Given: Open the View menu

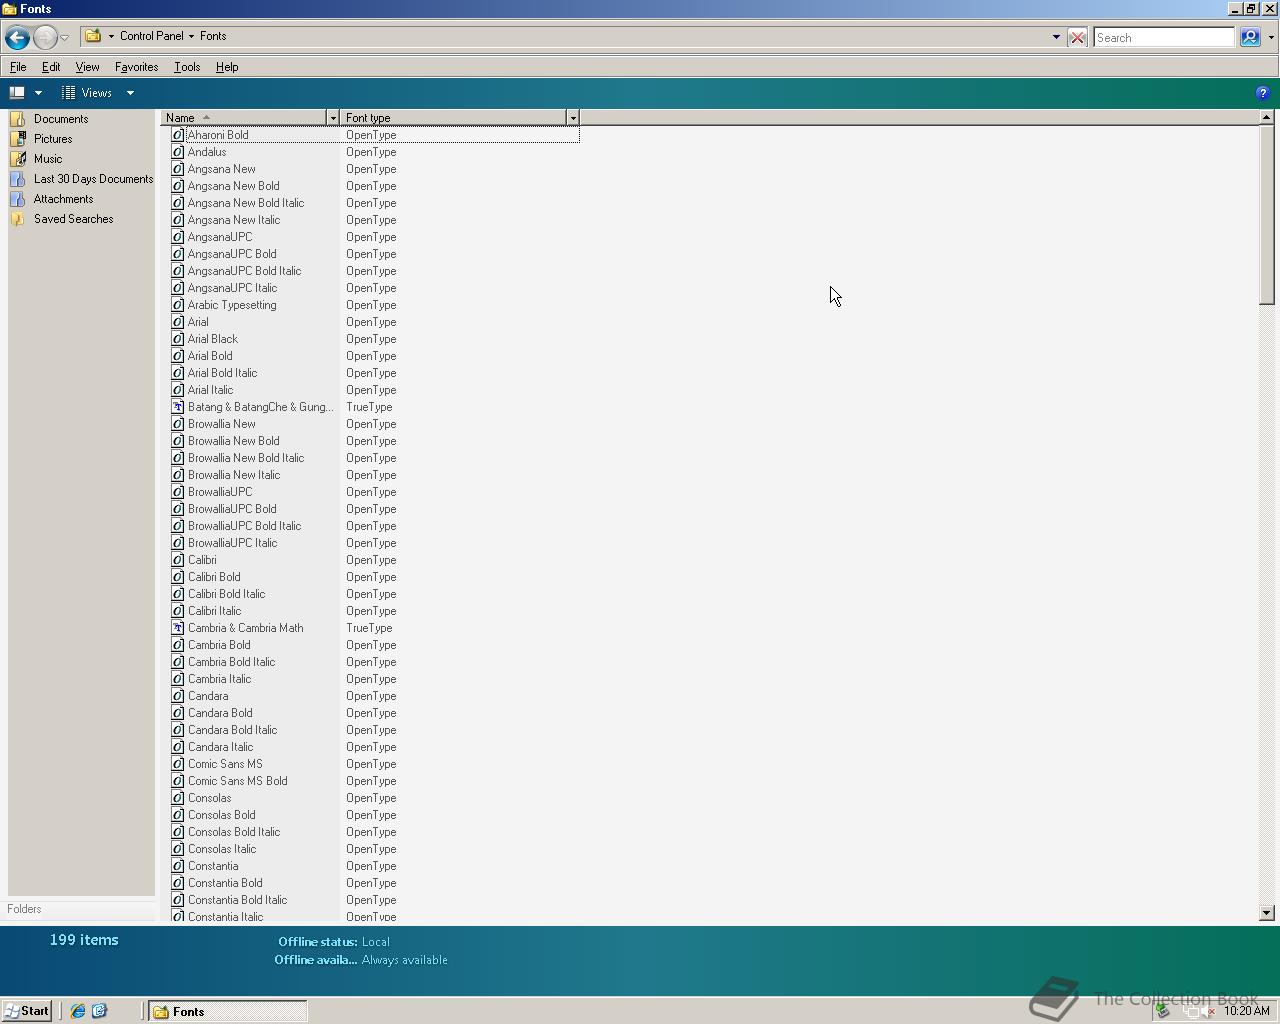Looking at the screenshot, I should pyautogui.click(x=87, y=67).
